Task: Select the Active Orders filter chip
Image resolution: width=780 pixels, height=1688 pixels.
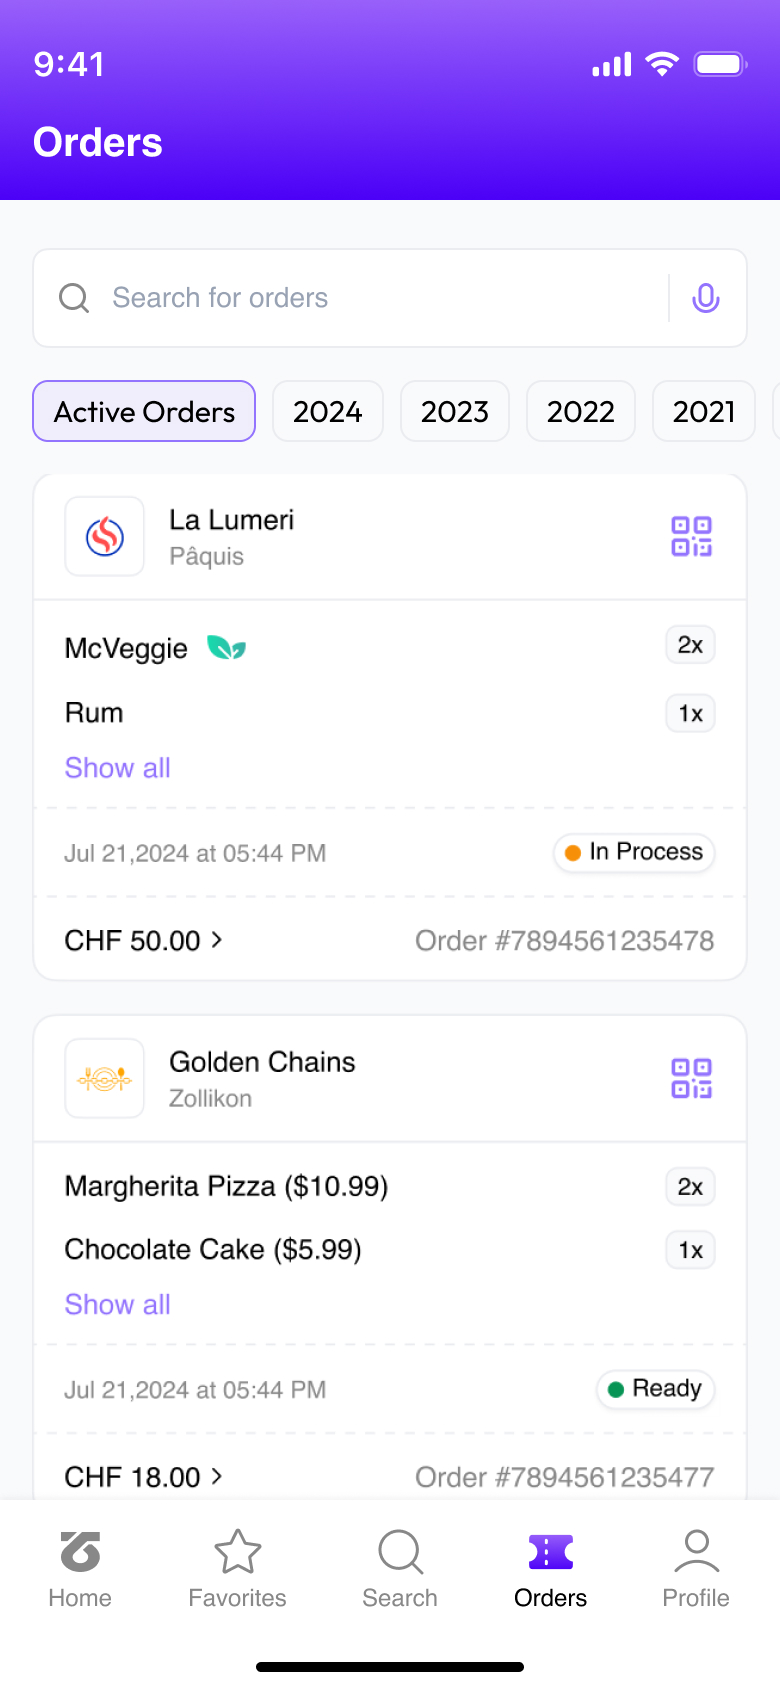Action: point(144,411)
